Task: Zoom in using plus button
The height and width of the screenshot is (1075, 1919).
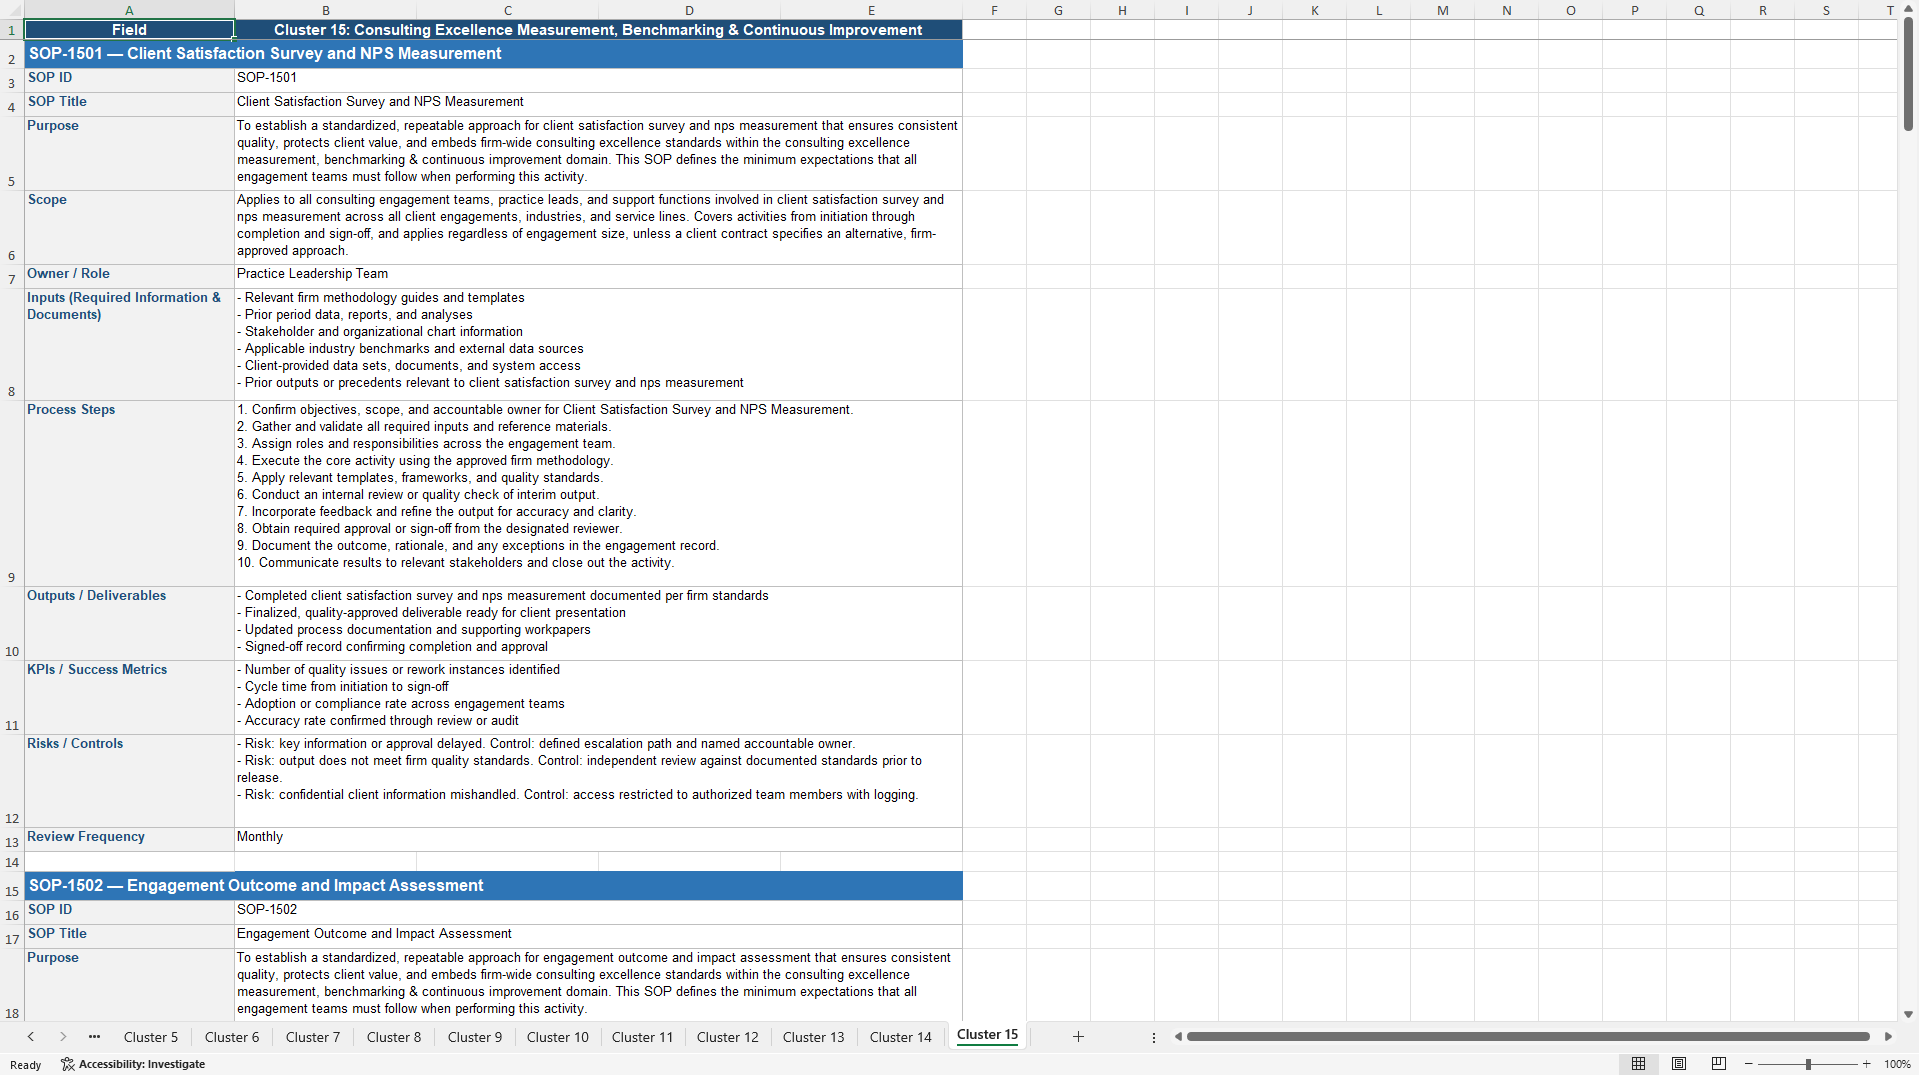Action: (x=1866, y=1064)
